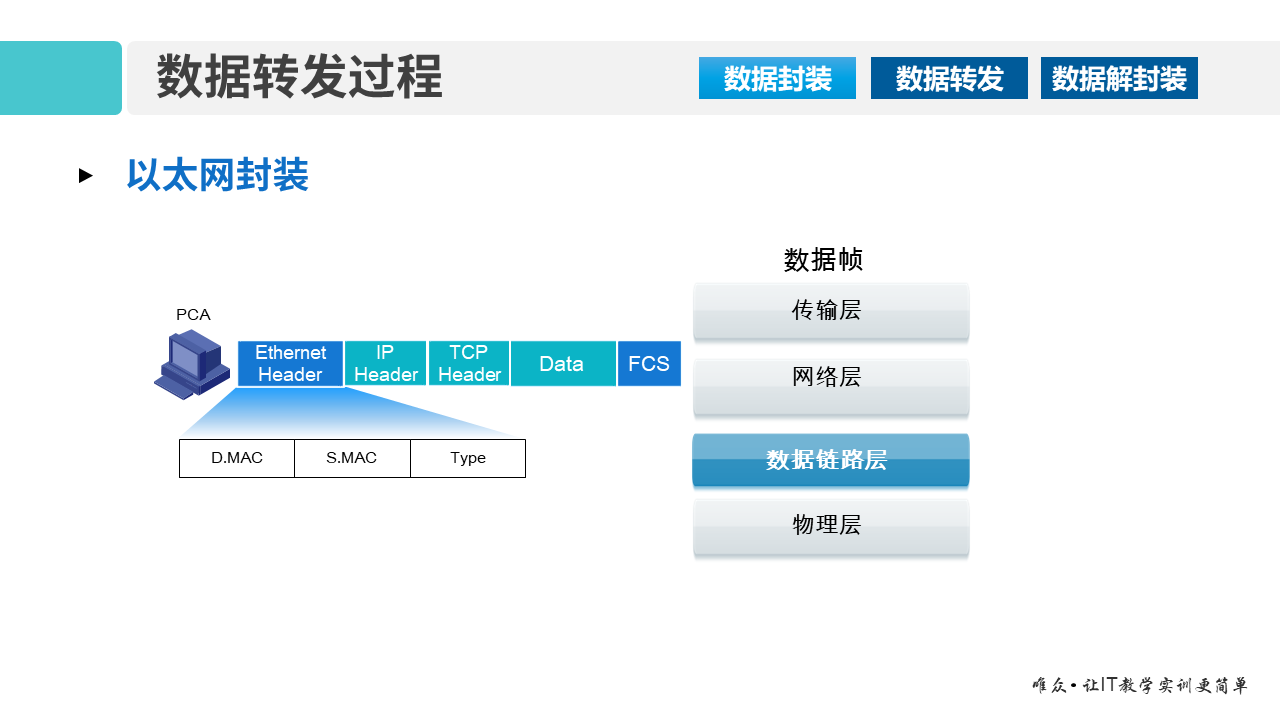Expand the D.MAC field cell
Image resolution: width=1280 pixels, height=720 pixels.
click(x=237, y=458)
